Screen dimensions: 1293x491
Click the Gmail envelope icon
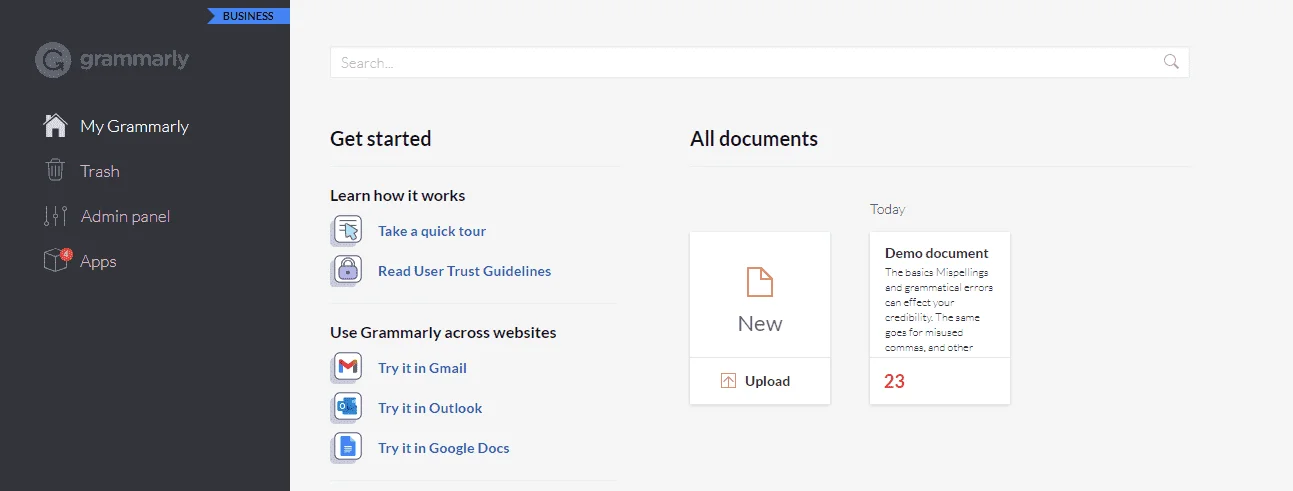click(x=347, y=368)
